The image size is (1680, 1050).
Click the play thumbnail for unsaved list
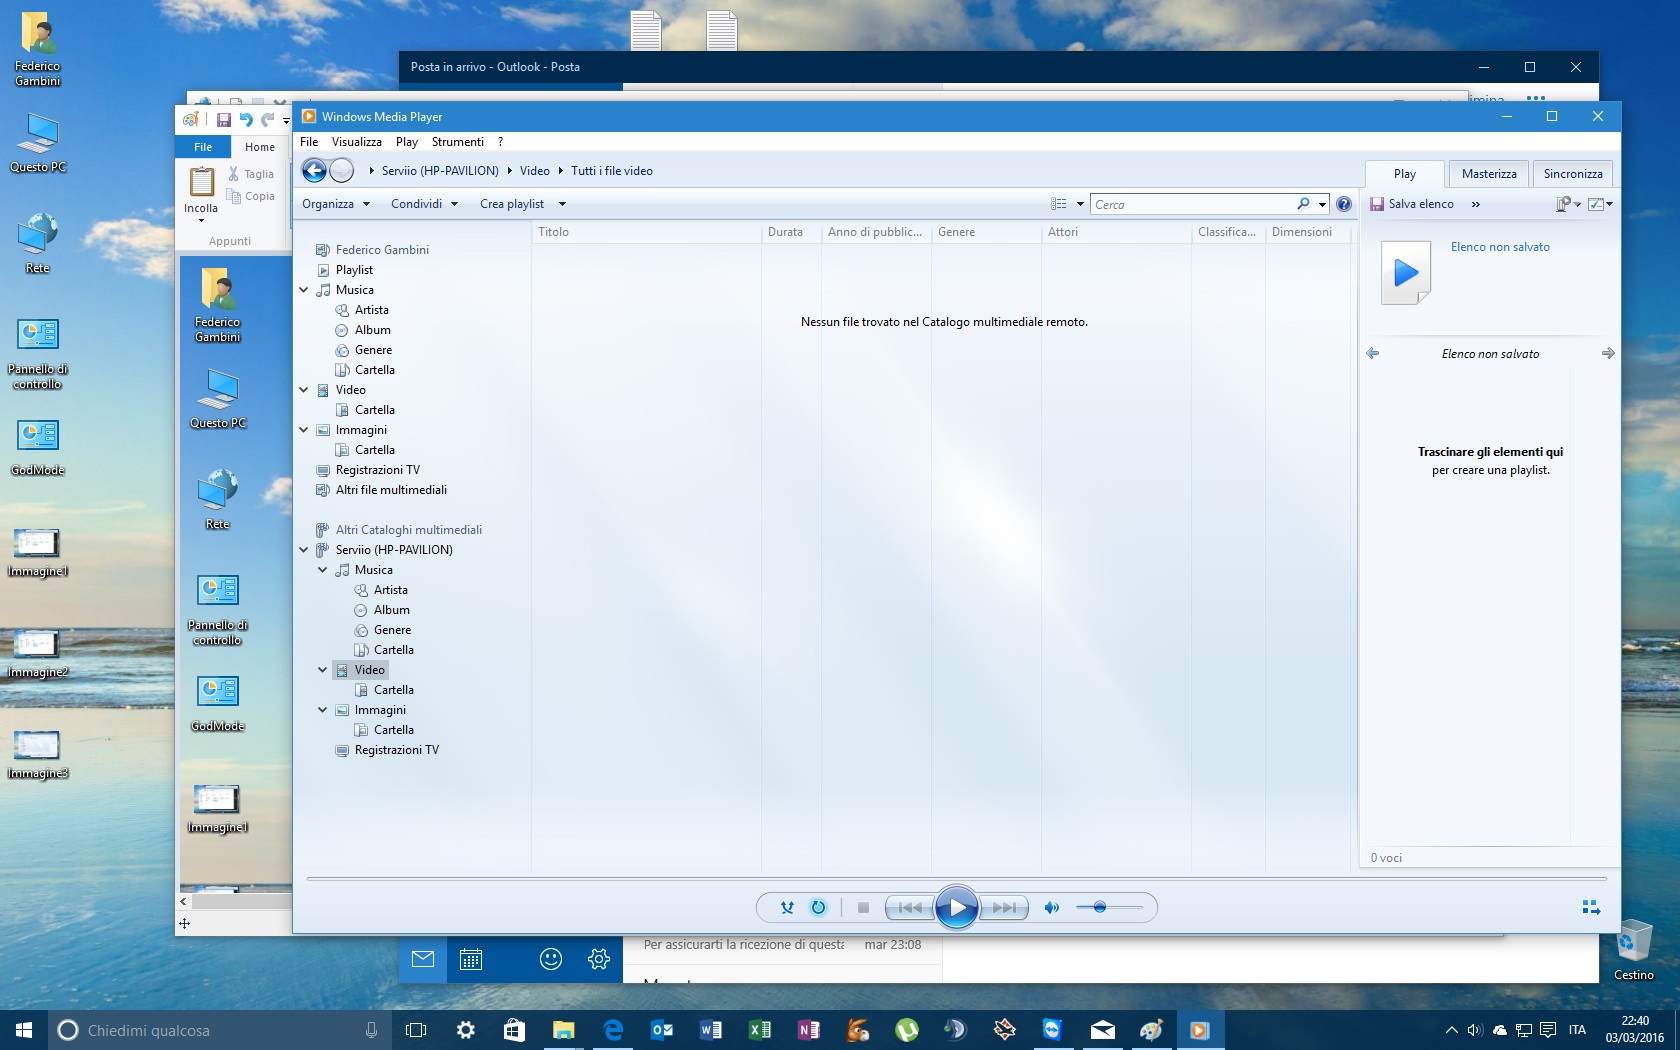pos(1406,272)
